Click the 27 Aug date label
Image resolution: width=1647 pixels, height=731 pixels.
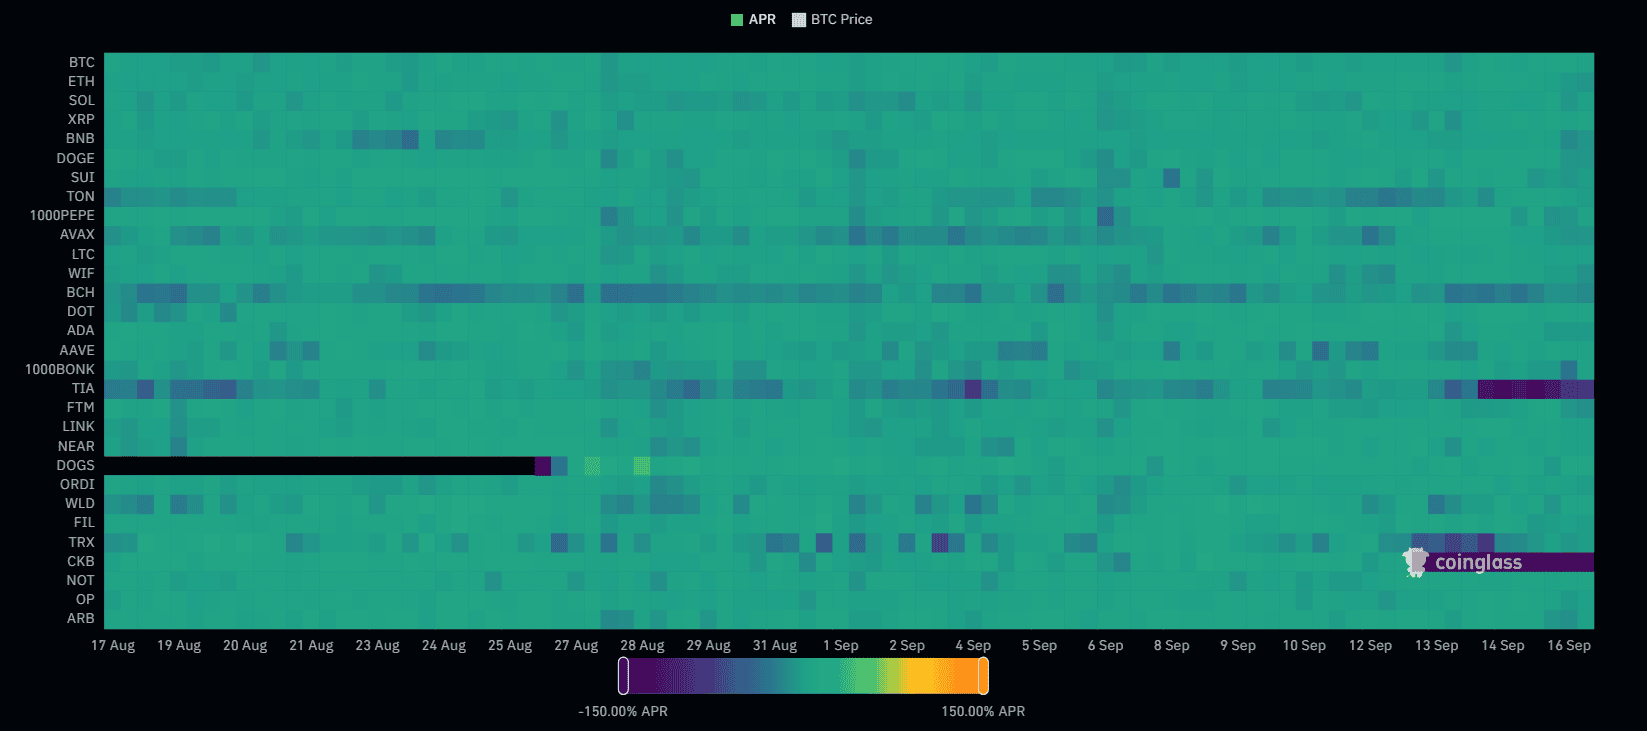click(576, 645)
